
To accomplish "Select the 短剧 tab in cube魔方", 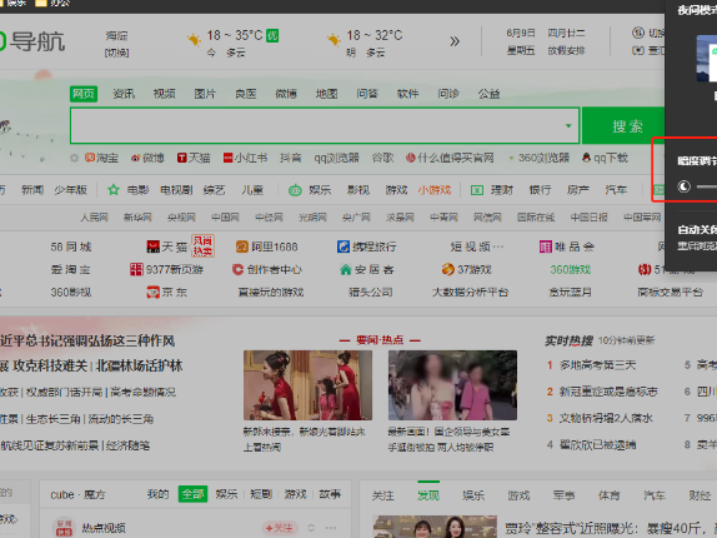I will (x=261, y=494).
